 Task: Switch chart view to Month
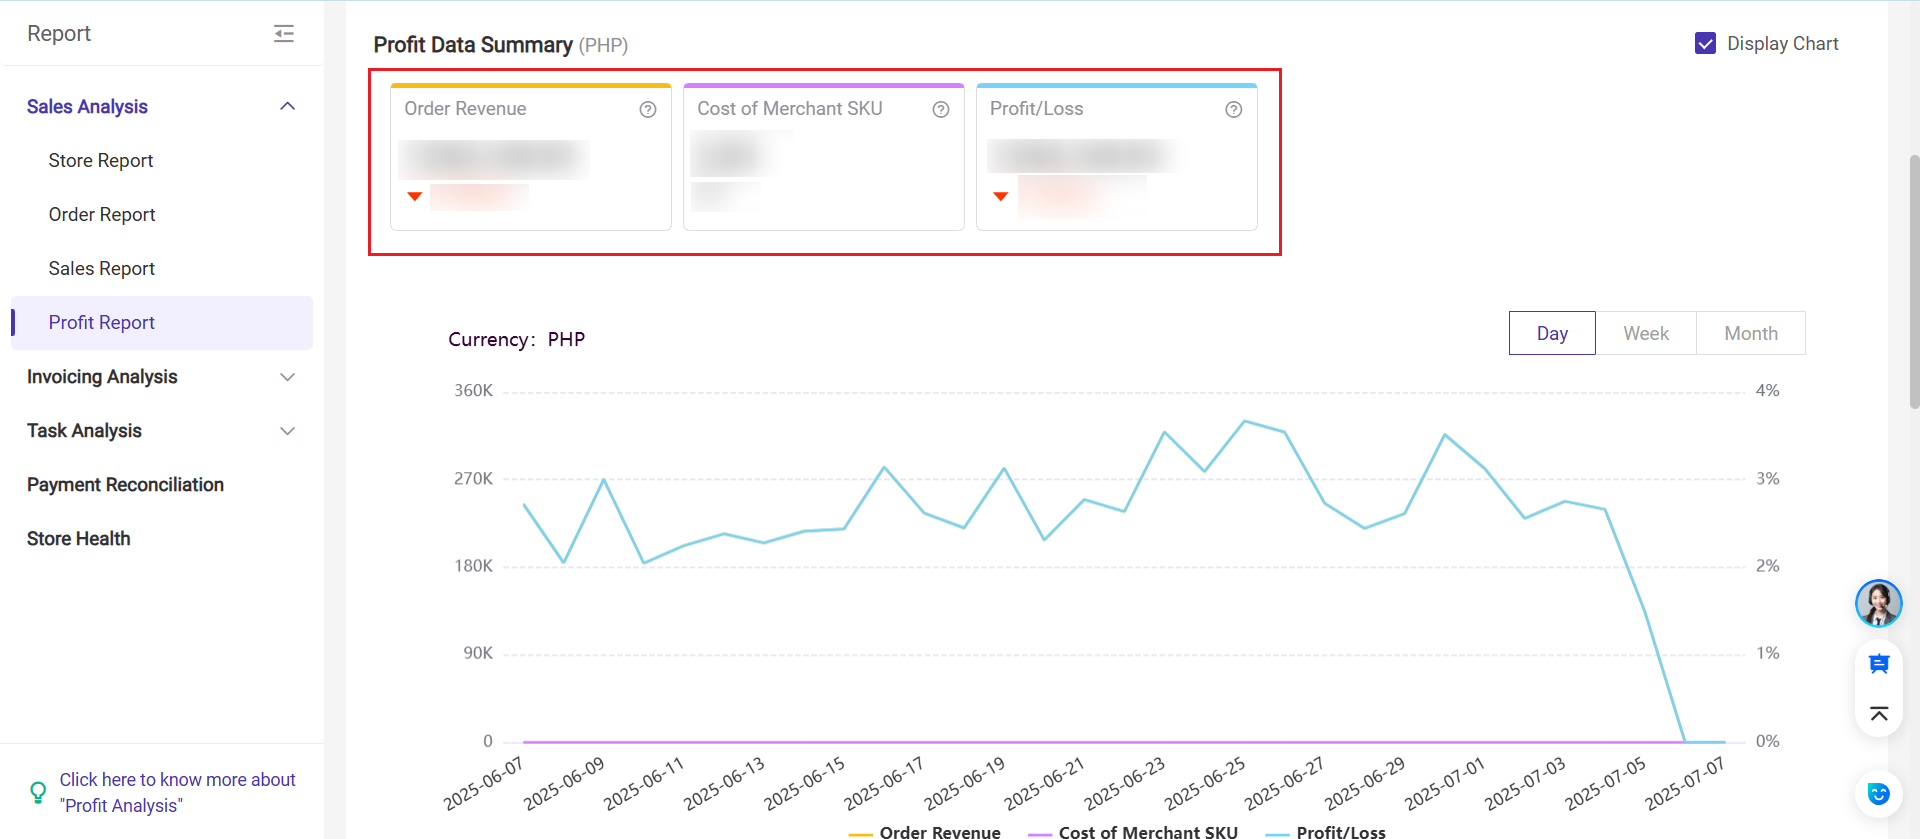click(1750, 333)
